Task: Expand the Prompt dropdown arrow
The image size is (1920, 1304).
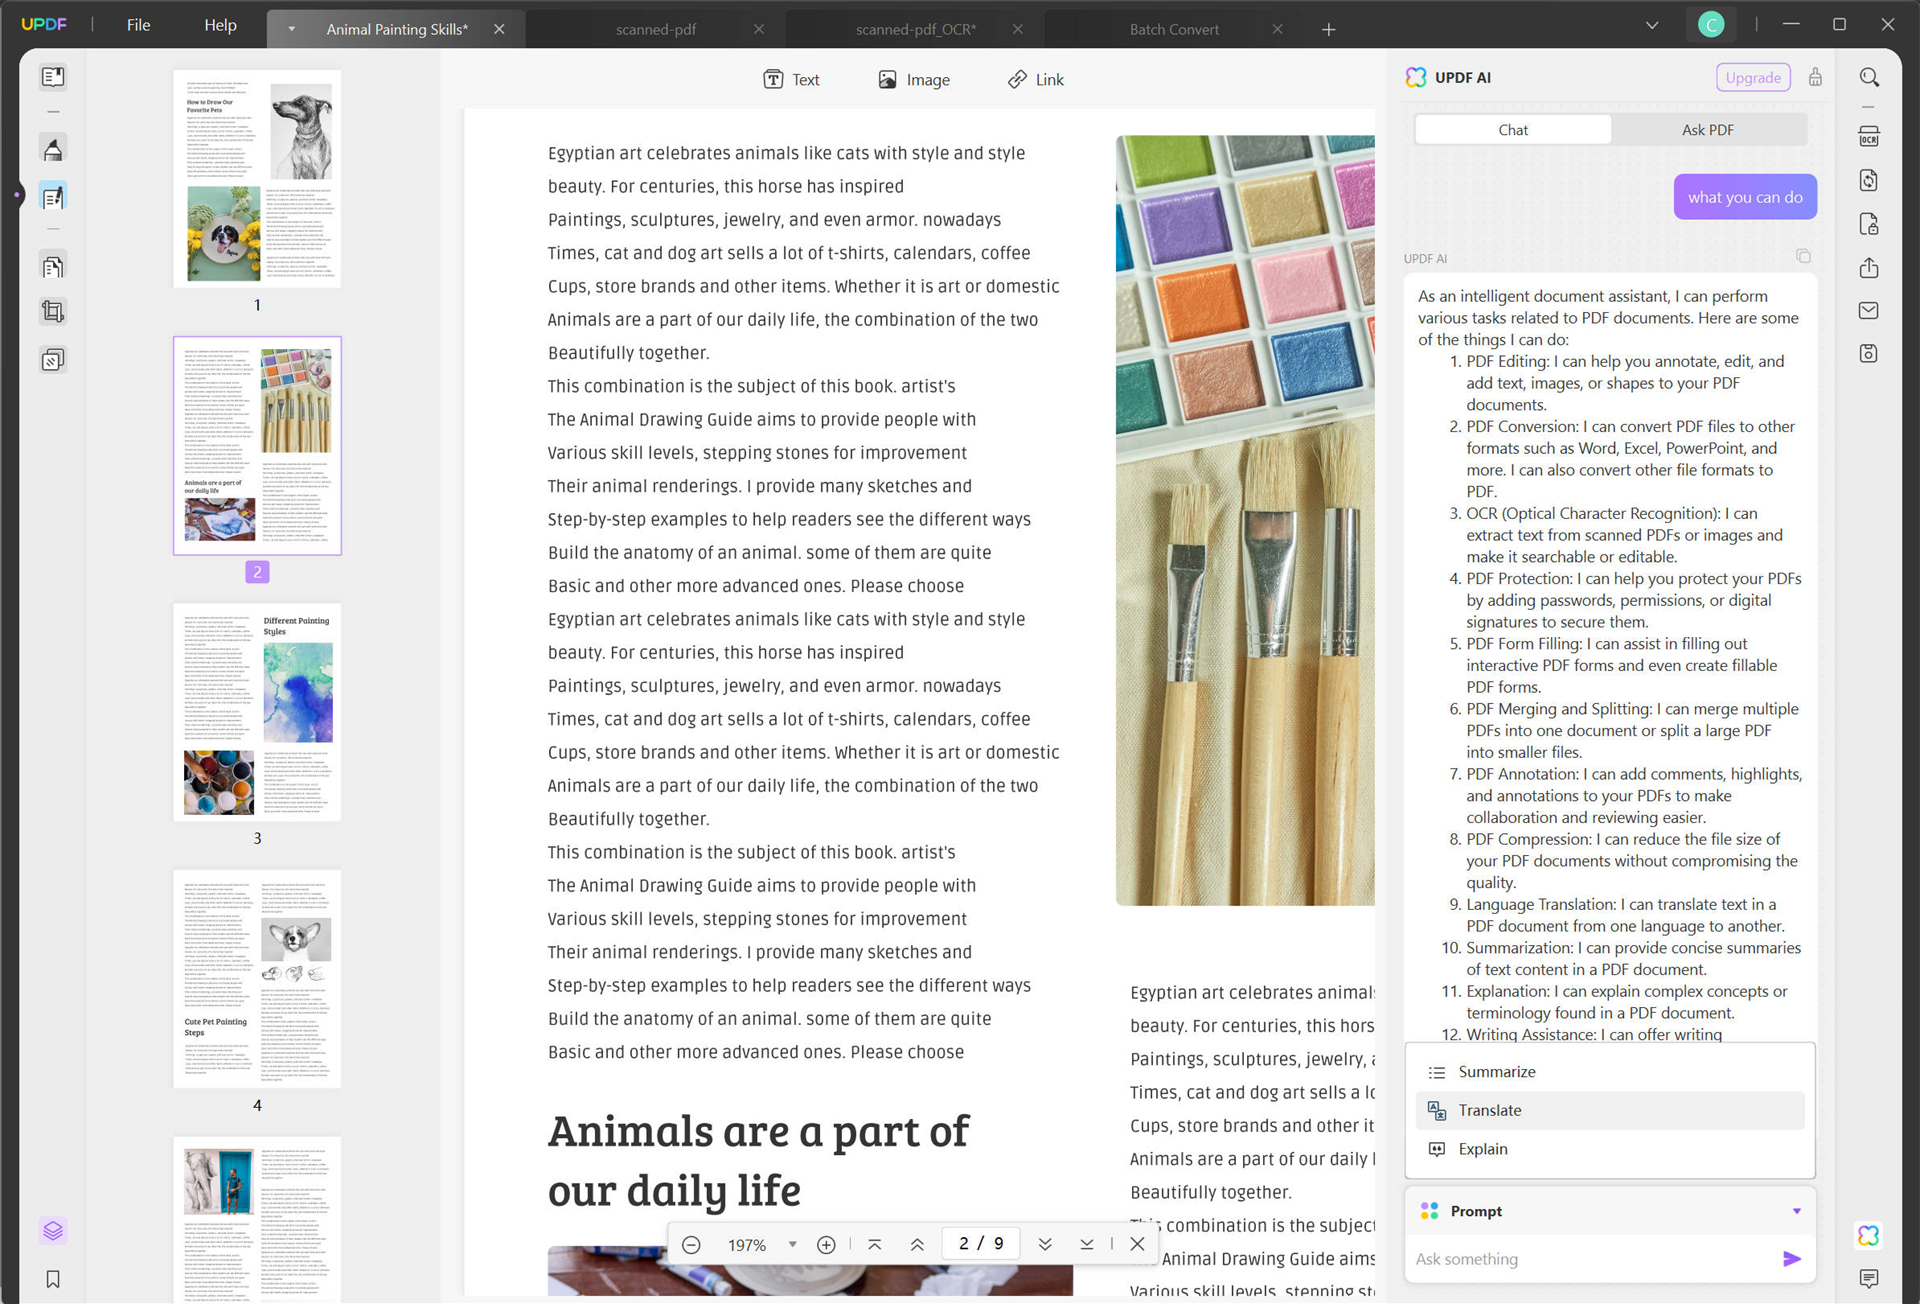Action: tap(1796, 1211)
